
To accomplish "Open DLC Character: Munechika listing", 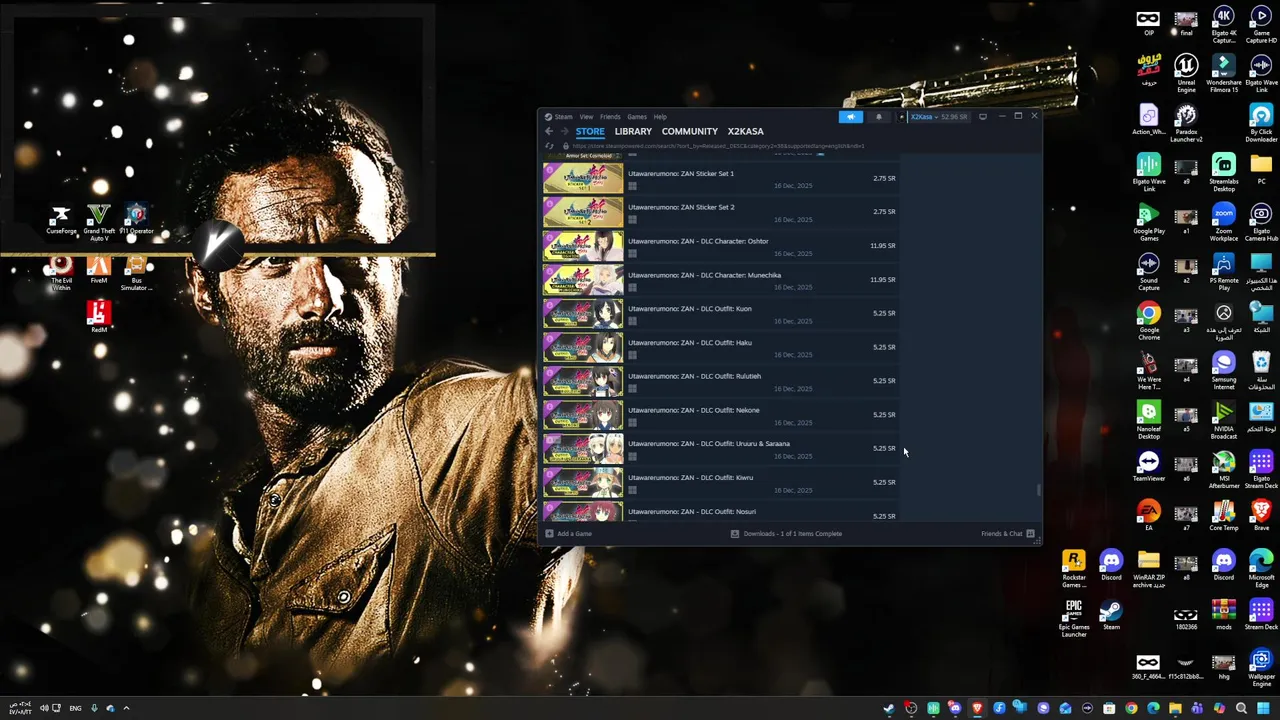I will (x=720, y=280).
